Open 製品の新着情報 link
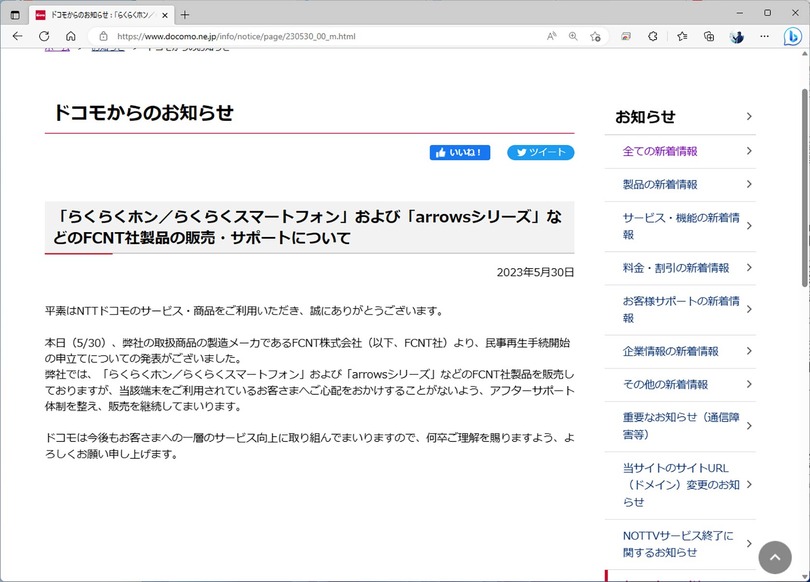Viewport: 810px width, 582px height. (660, 184)
